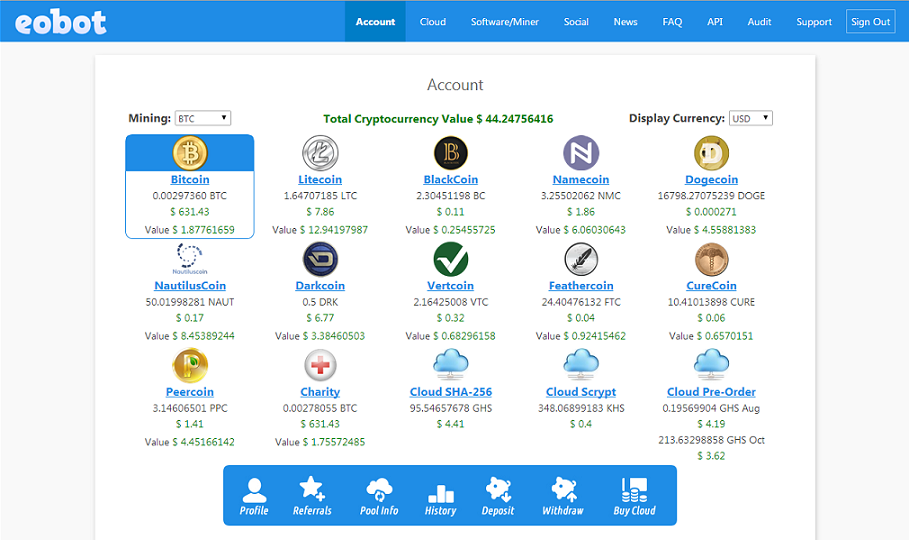This screenshot has width=909, height=540.
Task: Follow the Litecoin link
Action: pyautogui.click(x=320, y=180)
